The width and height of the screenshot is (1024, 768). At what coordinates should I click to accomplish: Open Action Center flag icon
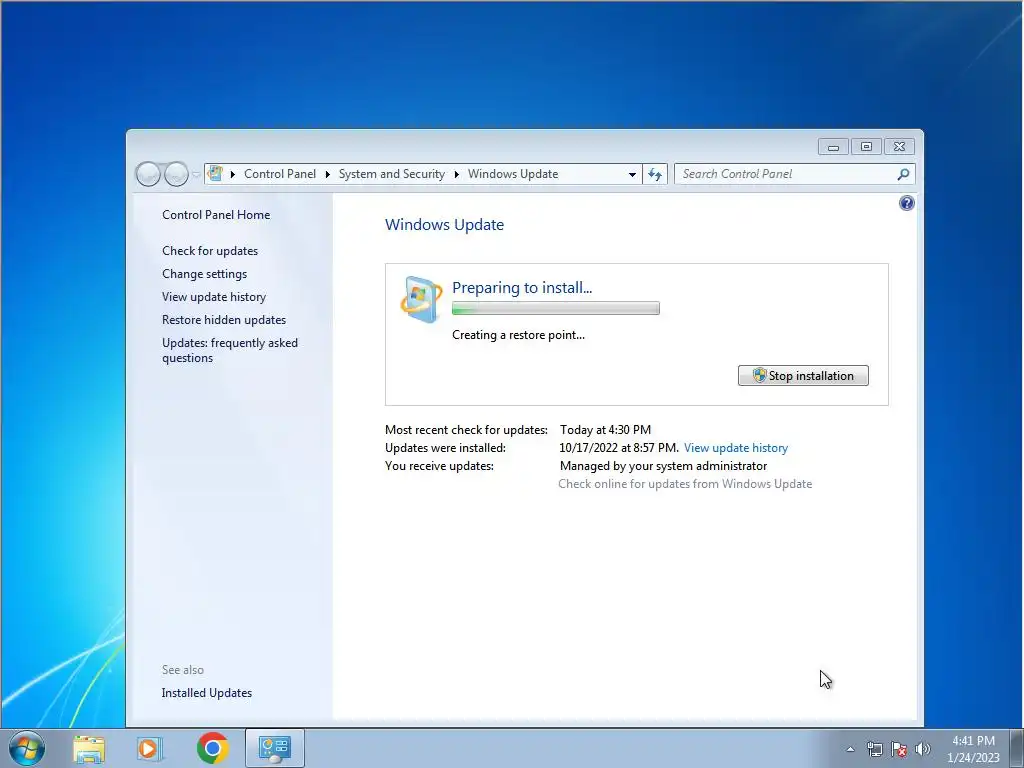899,749
